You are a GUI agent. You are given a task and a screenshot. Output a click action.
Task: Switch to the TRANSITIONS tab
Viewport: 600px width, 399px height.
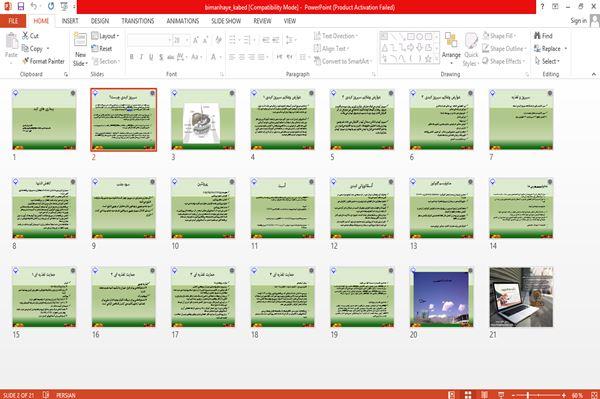138,21
